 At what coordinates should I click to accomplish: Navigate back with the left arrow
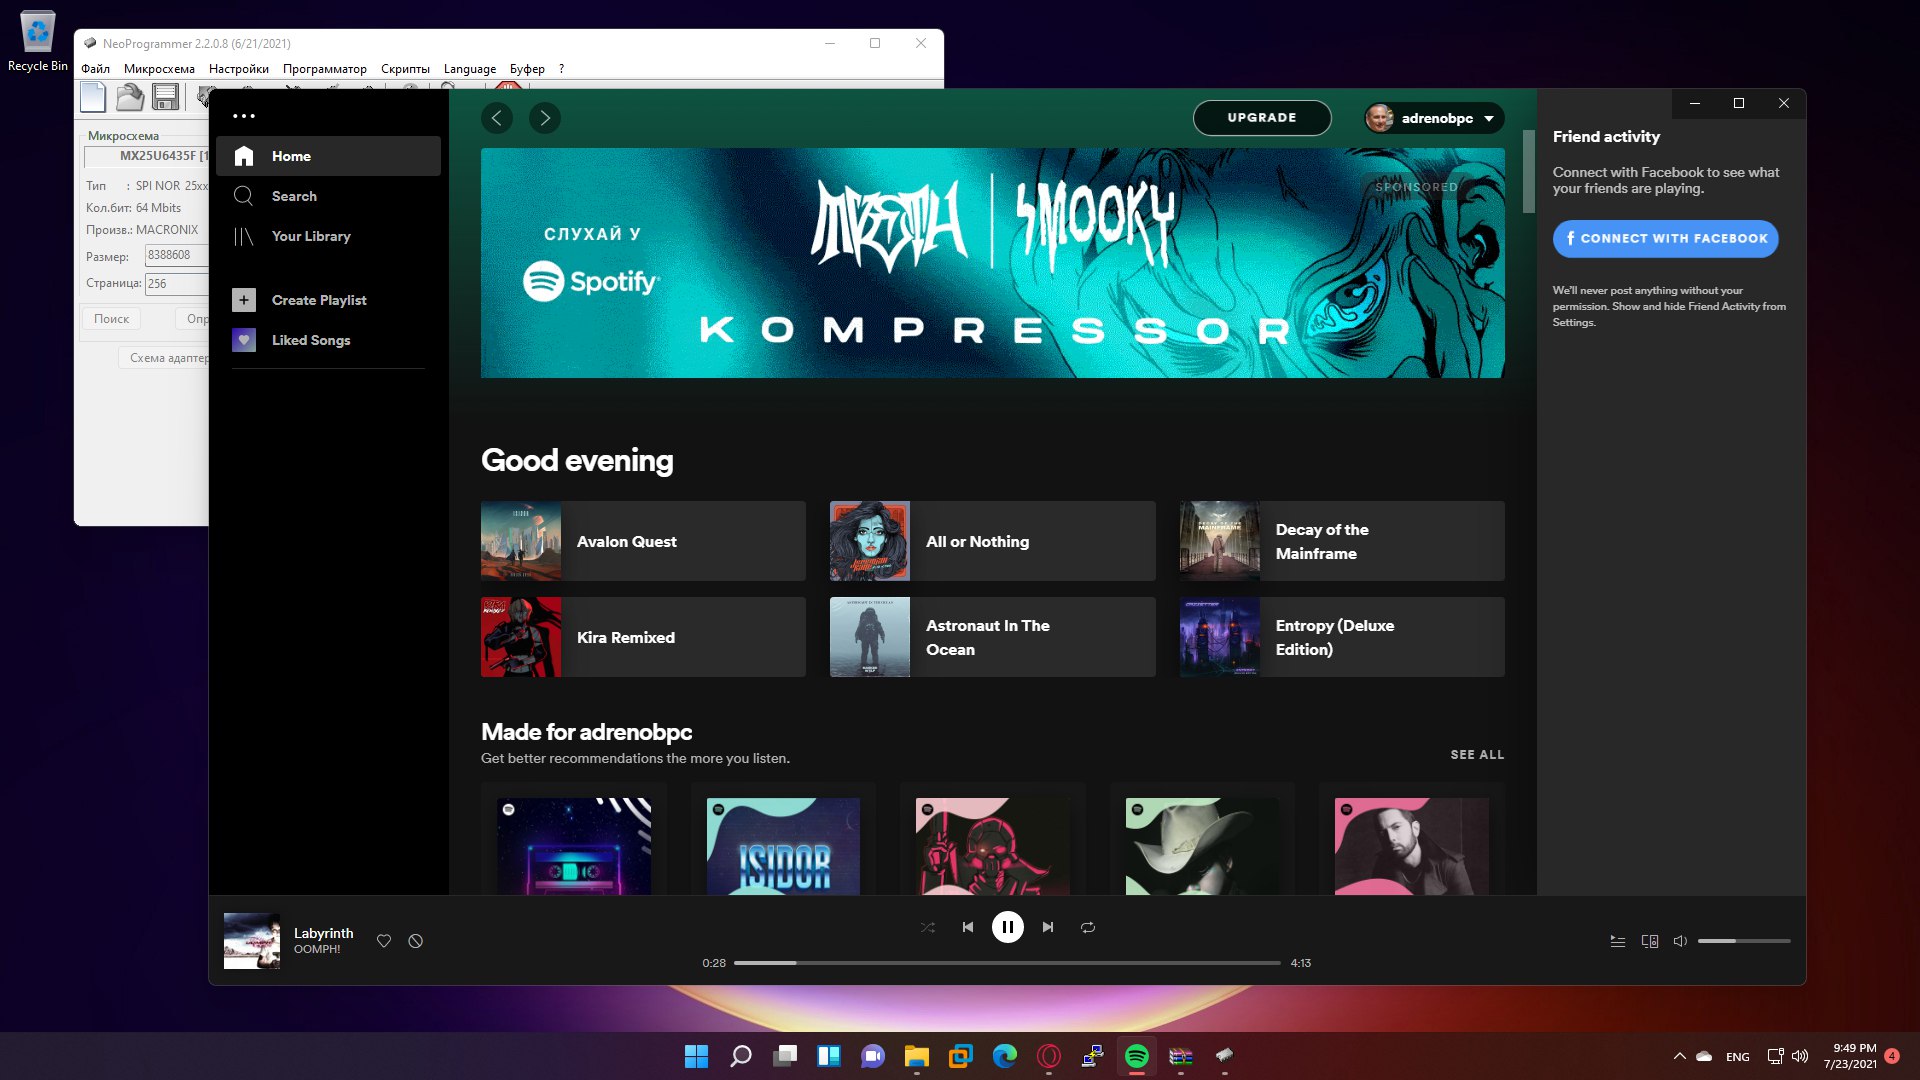click(497, 118)
